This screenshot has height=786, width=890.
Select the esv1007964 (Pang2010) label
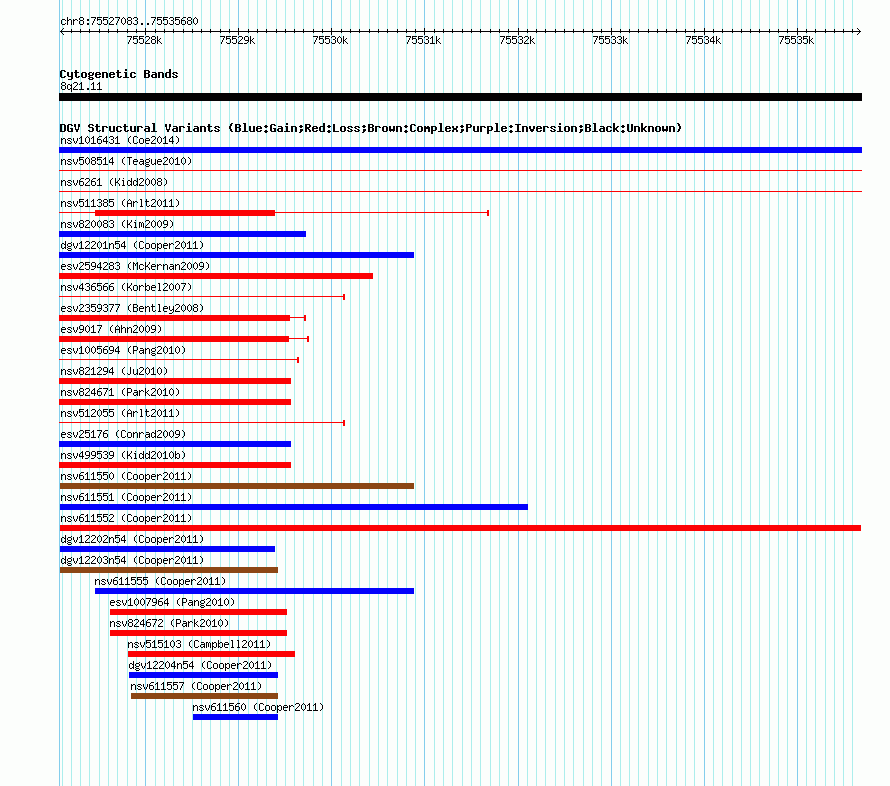(x=172, y=602)
